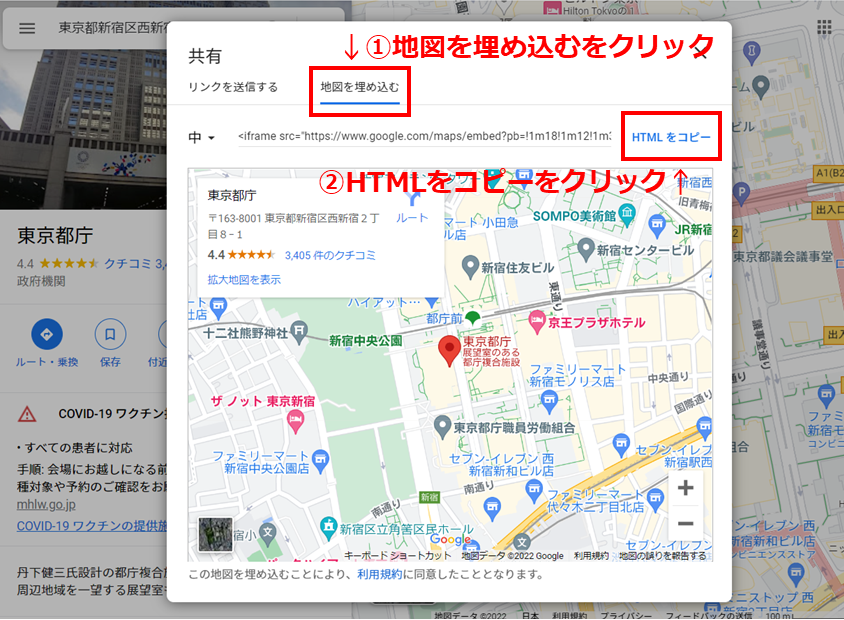Click the ルート・乗換 directions icon
This screenshot has width=844, height=620.
coord(47,334)
